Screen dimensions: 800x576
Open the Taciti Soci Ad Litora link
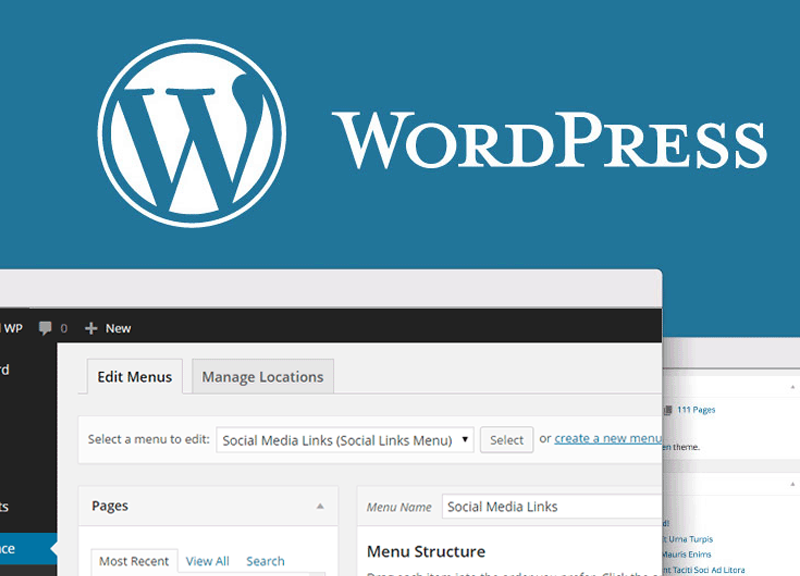[x=705, y=570]
